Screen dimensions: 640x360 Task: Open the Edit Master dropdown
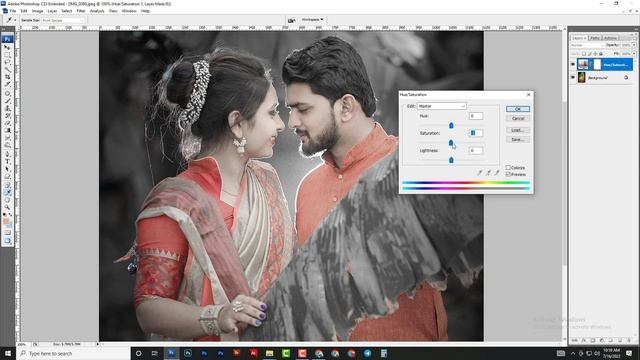point(441,106)
